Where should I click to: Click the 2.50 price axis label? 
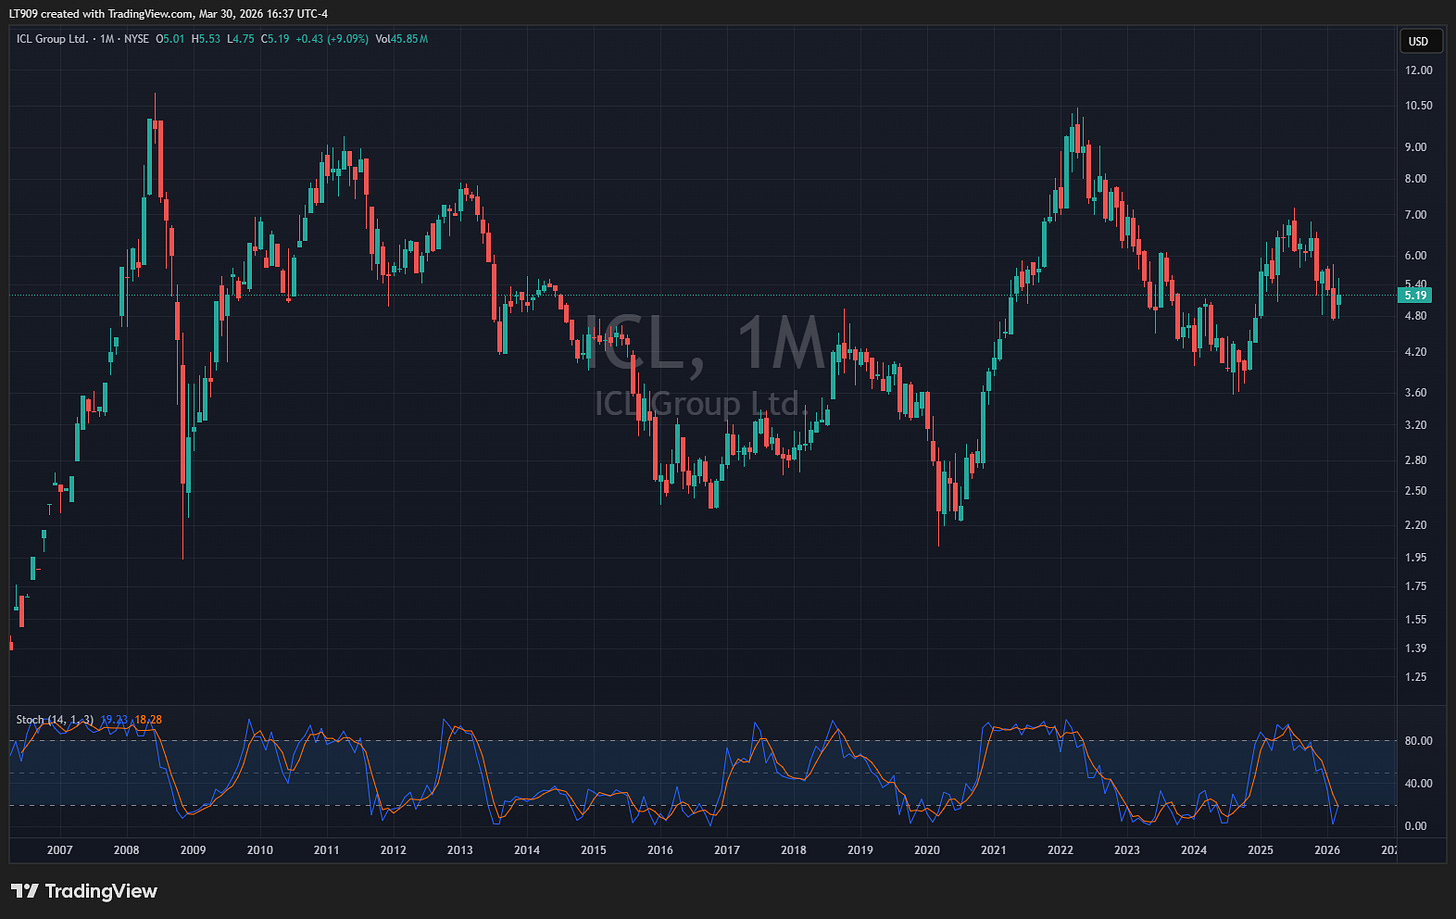coord(1418,491)
